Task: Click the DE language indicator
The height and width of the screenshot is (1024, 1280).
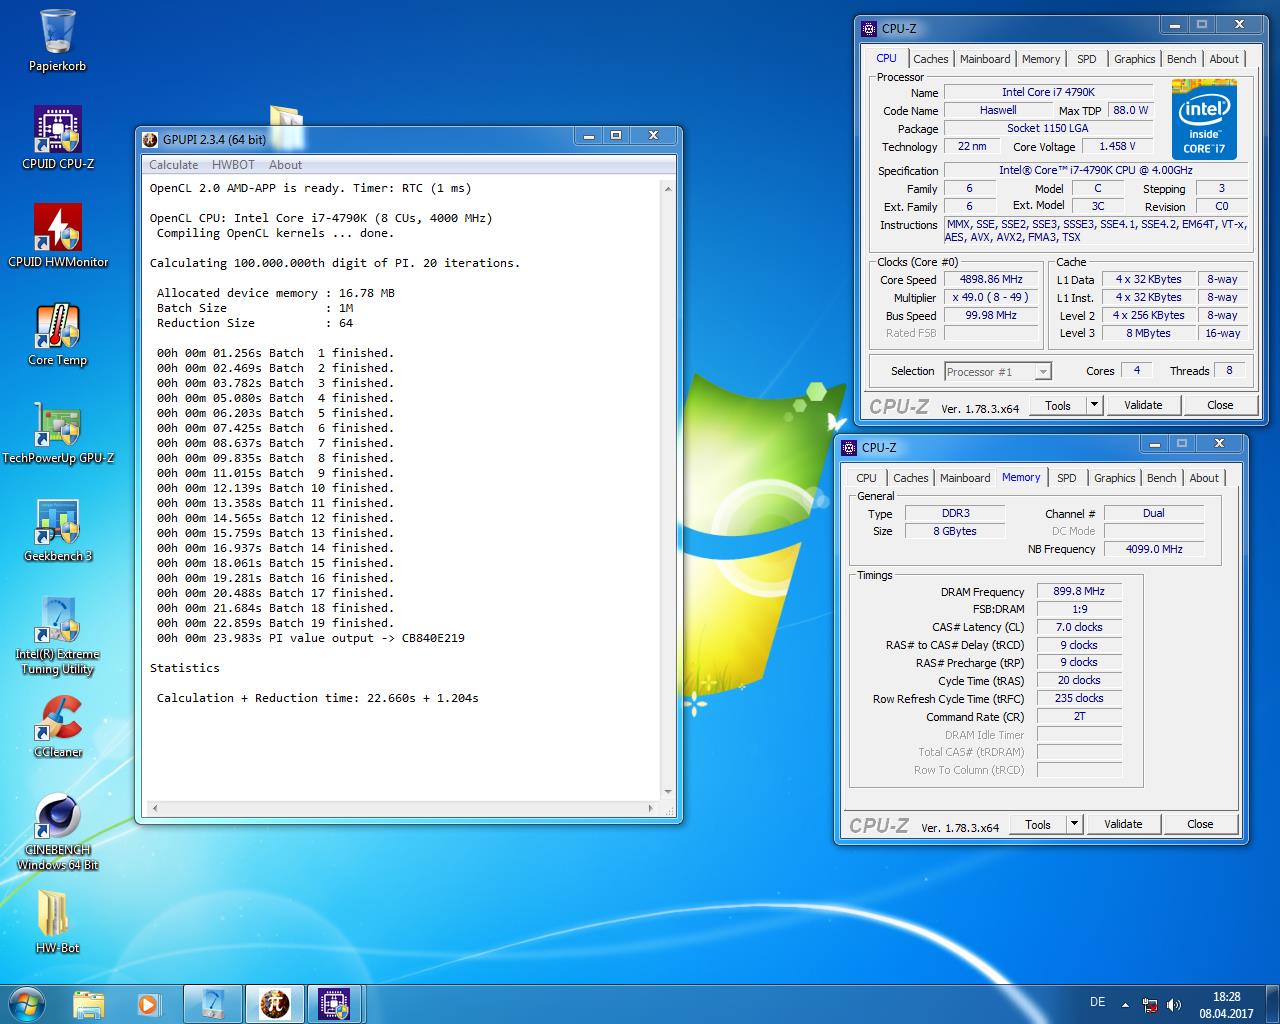Action: point(1097,1002)
